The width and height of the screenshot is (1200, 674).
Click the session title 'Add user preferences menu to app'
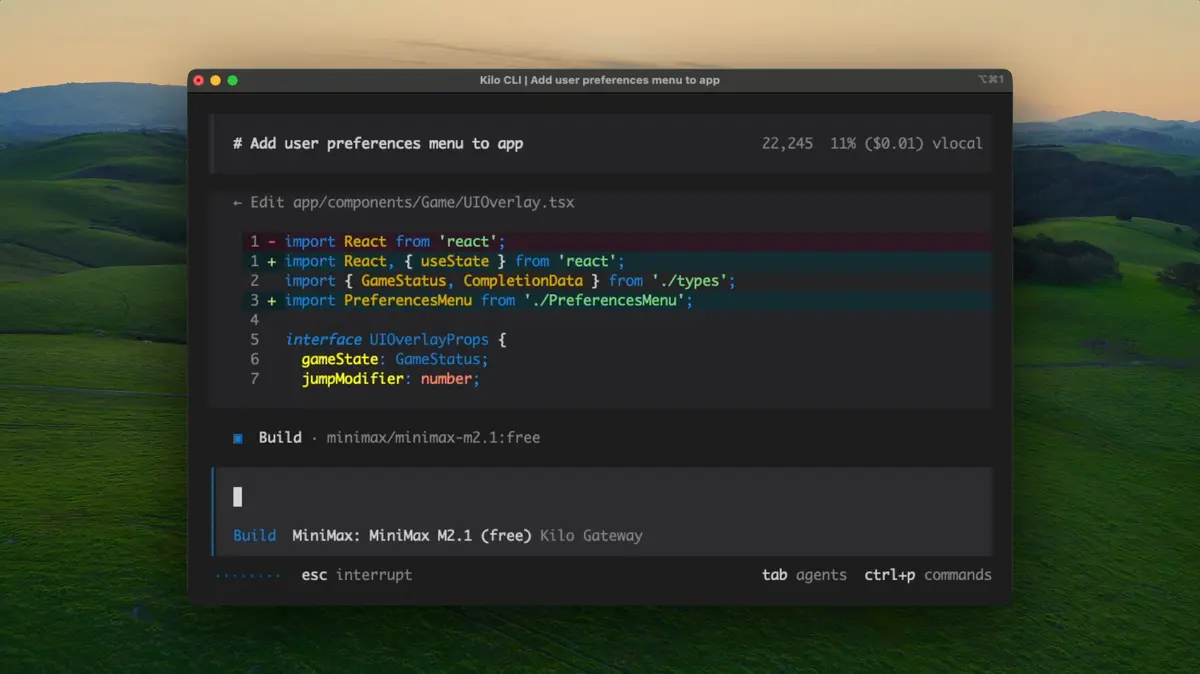[387, 144]
